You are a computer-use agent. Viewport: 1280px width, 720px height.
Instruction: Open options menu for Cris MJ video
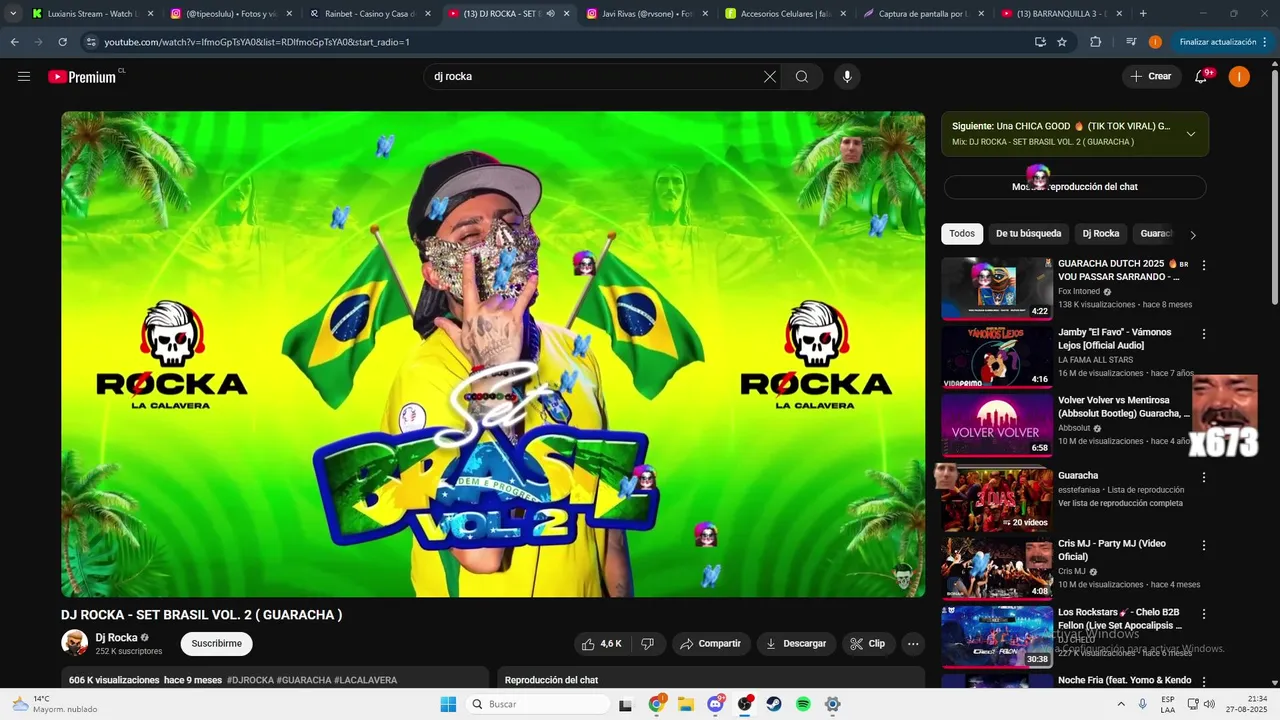[x=1204, y=545]
